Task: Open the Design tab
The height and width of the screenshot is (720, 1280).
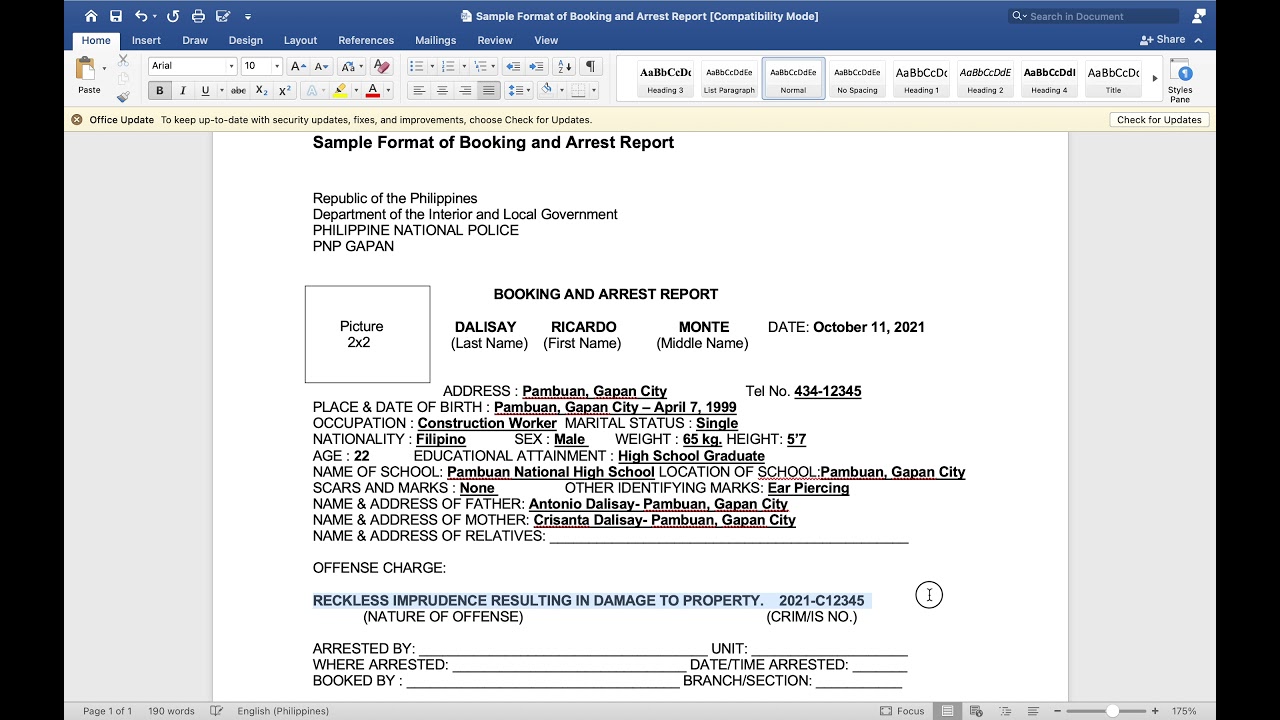Action: point(245,40)
